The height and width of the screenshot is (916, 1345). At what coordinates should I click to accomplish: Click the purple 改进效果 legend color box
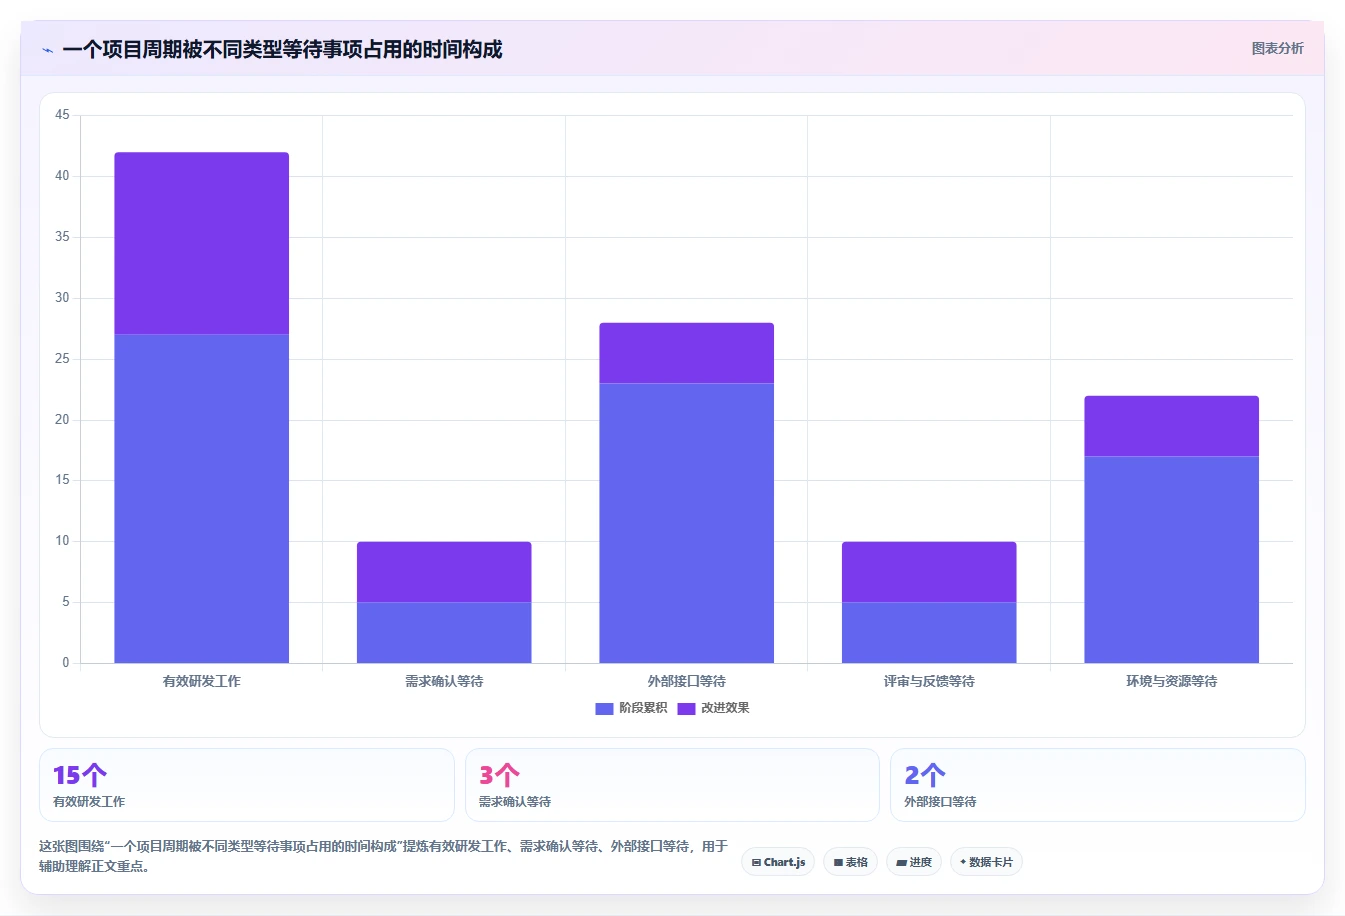686,709
